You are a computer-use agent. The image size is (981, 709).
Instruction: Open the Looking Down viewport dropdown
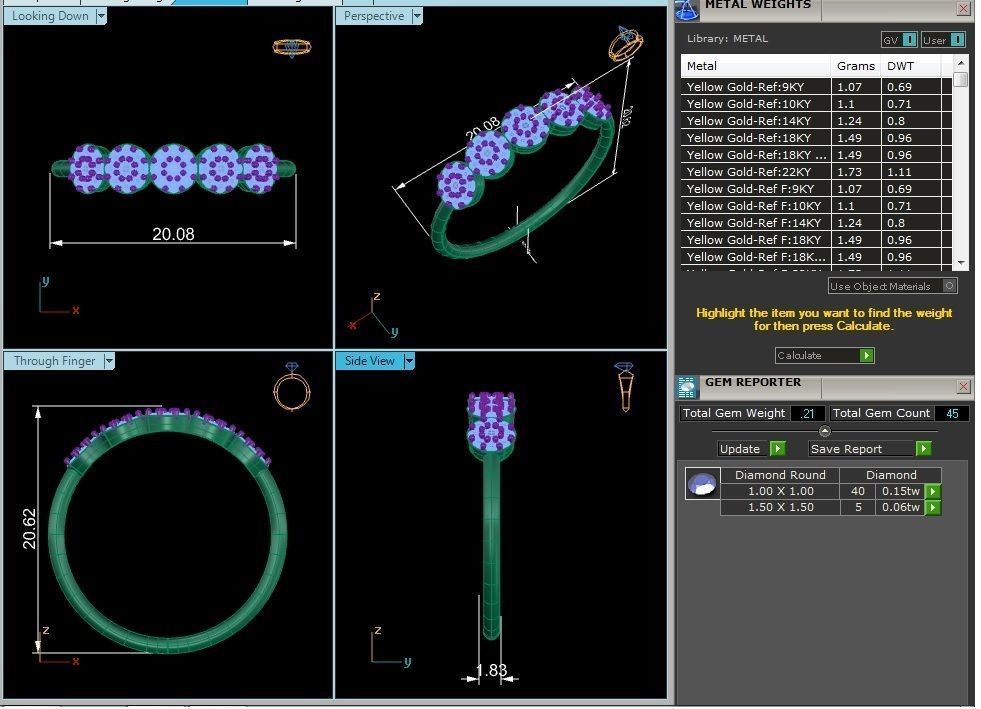tap(101, 16)
